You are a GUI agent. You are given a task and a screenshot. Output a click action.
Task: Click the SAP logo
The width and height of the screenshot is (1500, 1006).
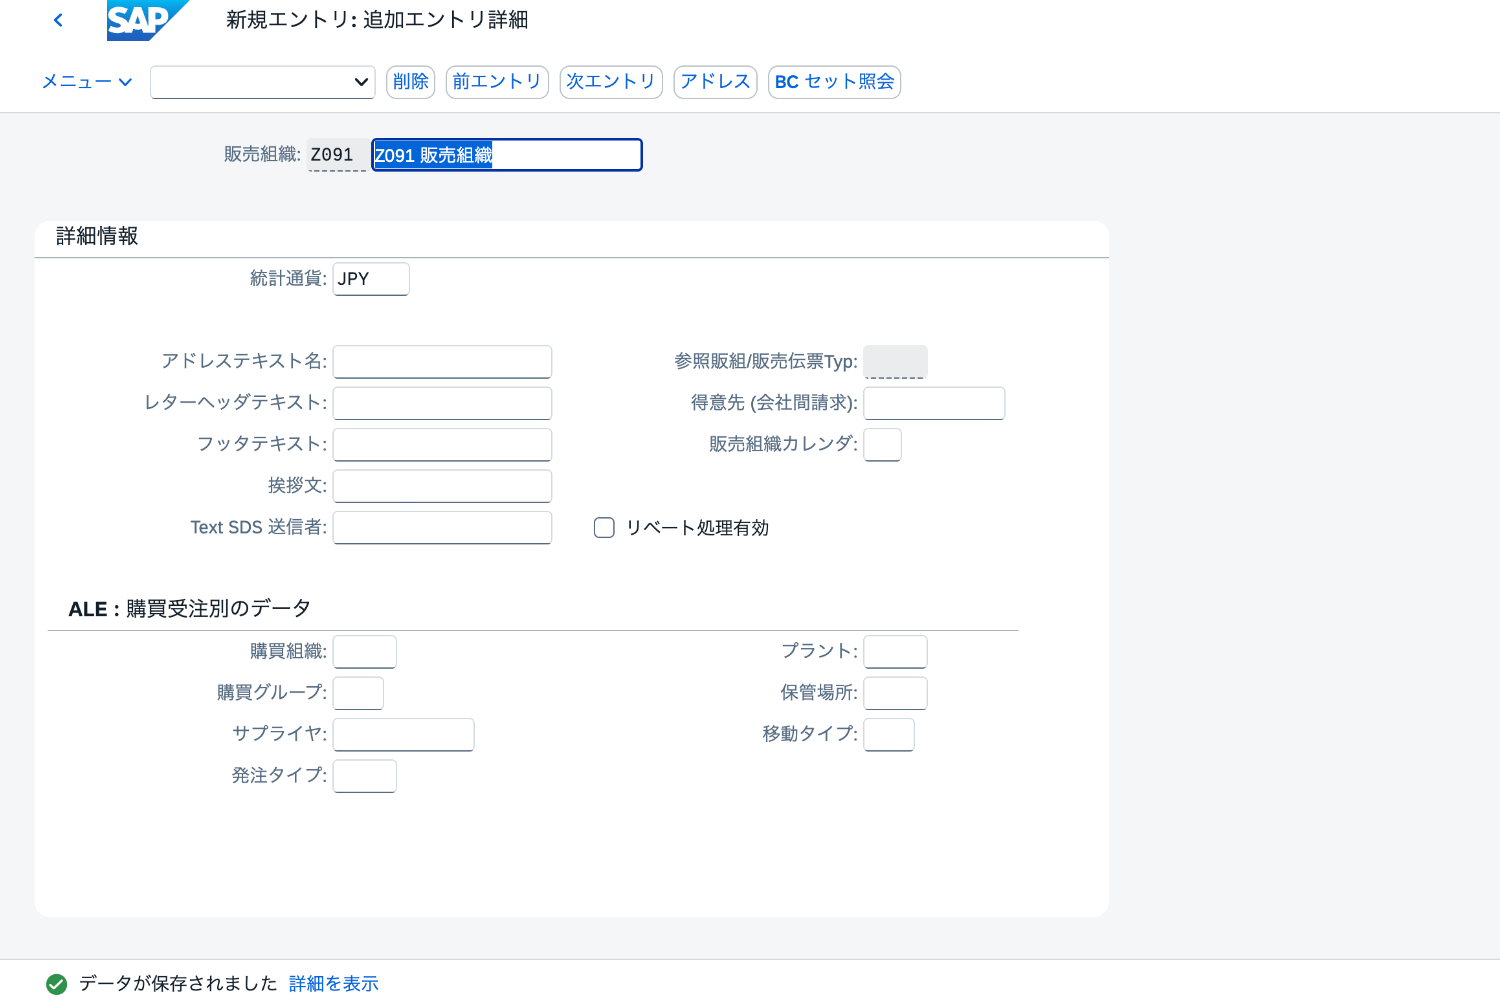pyautogui.click(x=147, y=20)
